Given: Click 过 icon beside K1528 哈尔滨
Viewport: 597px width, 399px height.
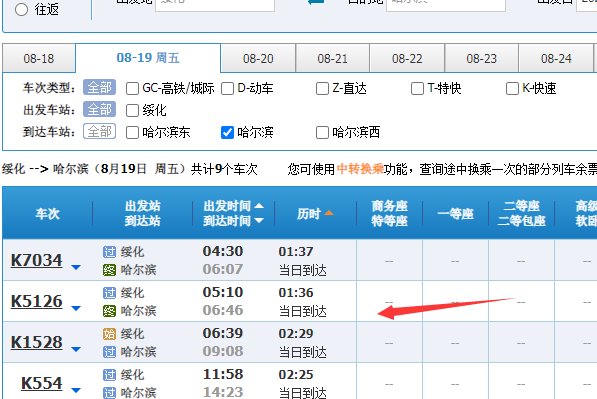Looking at the screenshot, I should point(109,352).
